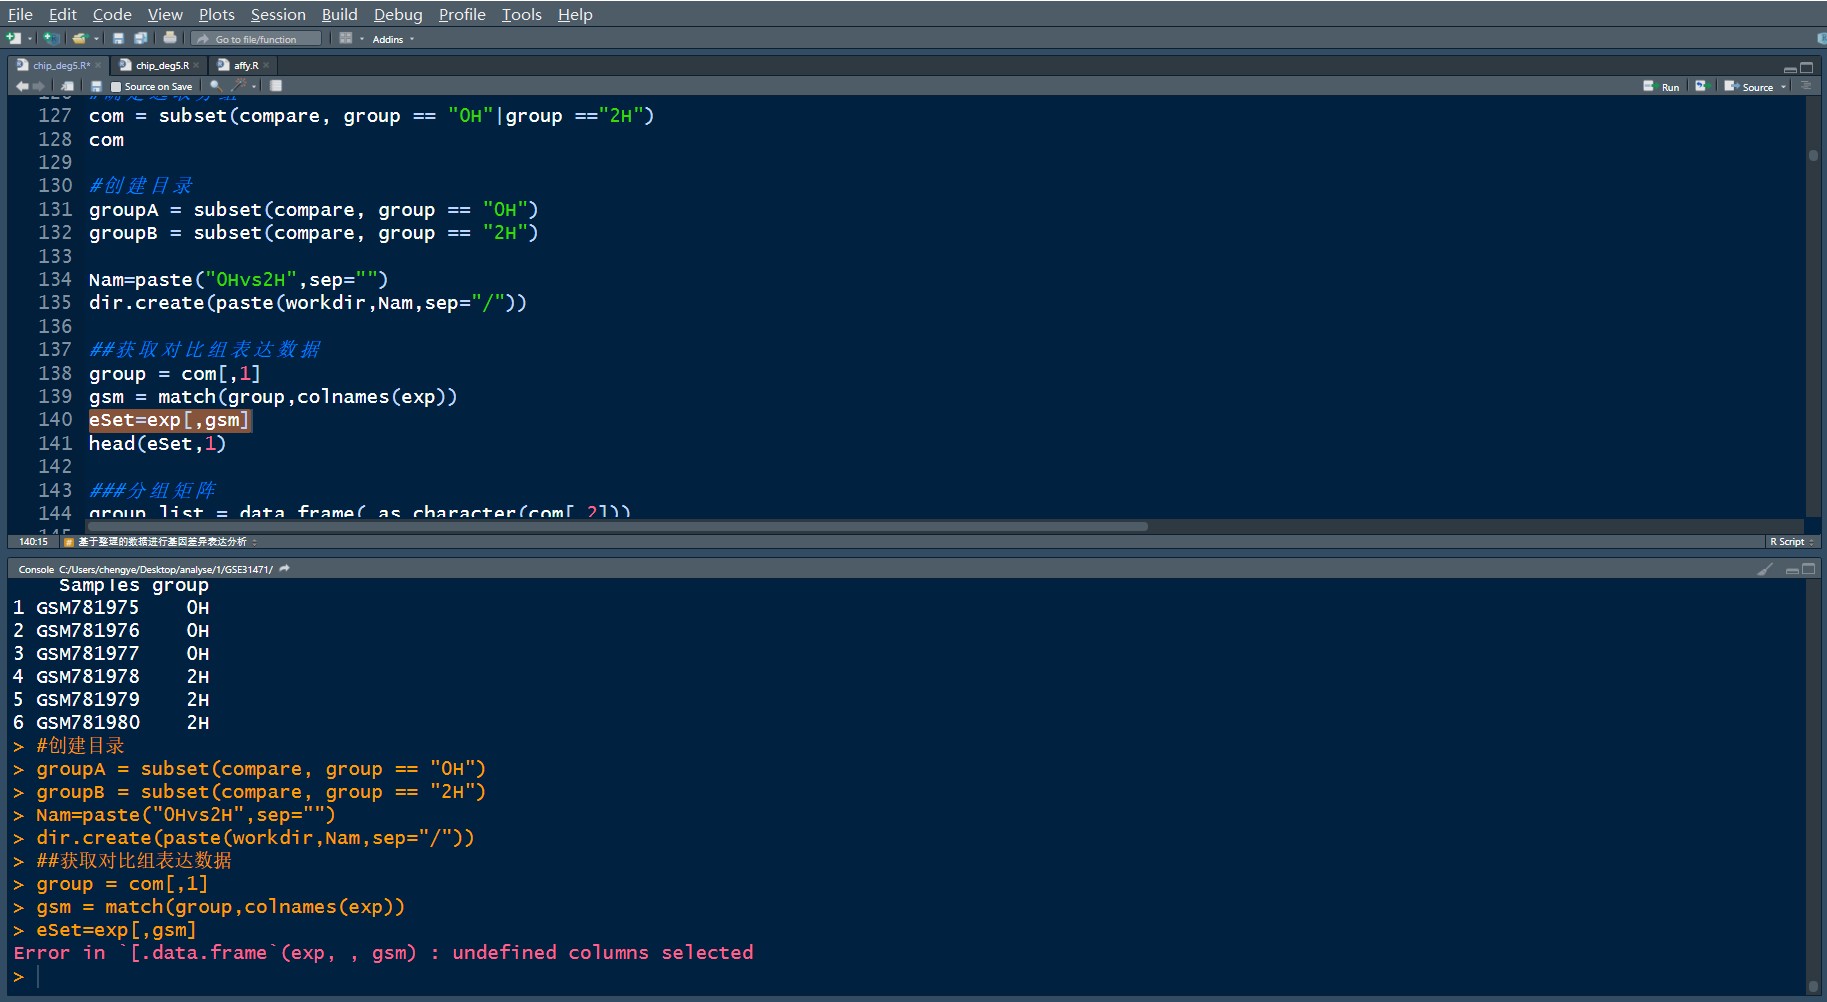Screen dimensions: 1827x1002
Task: Place cursor at the console prompt
Action: (x=40, y=977)
